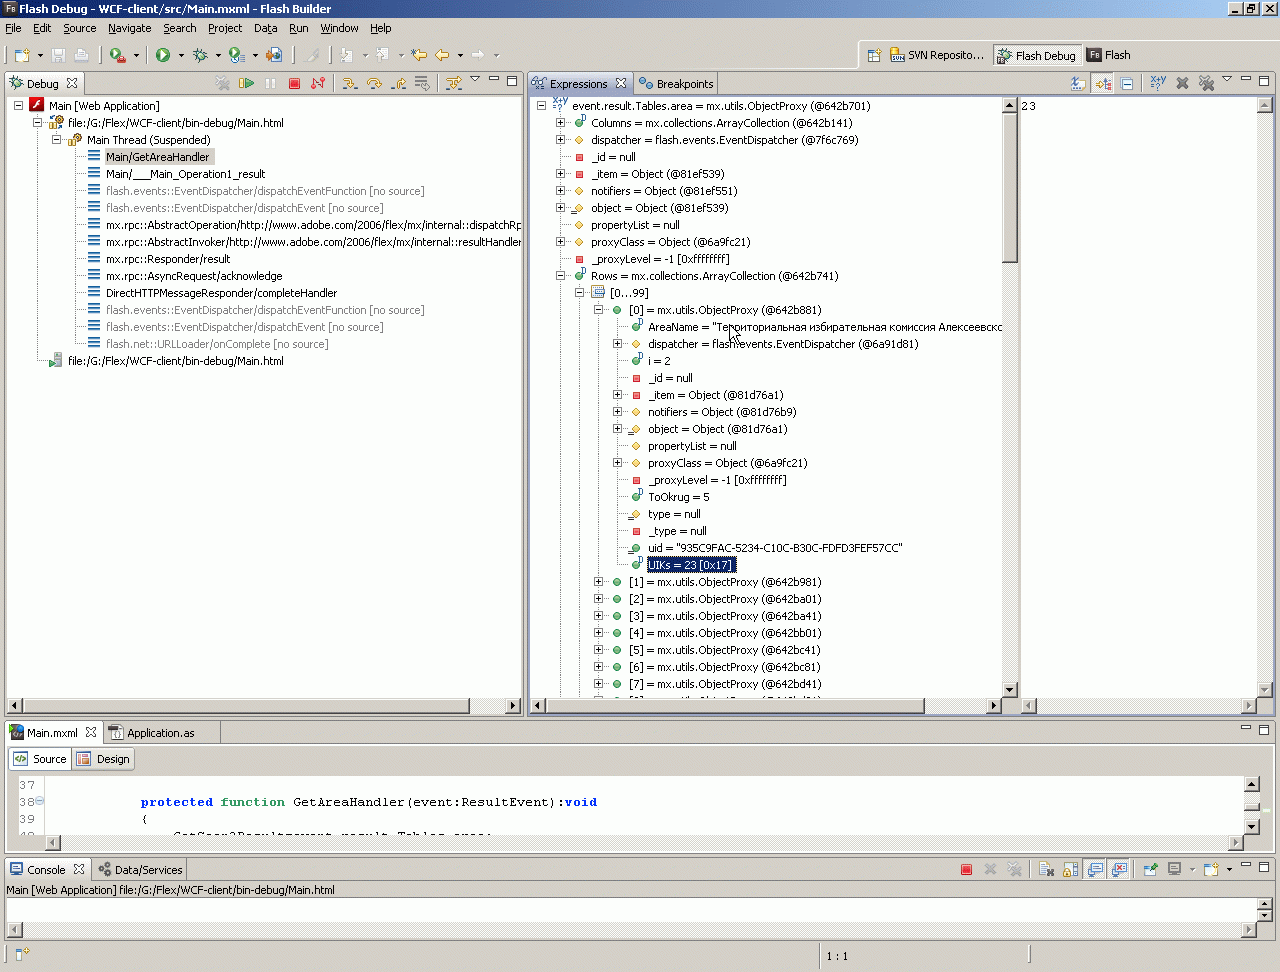
Task: Click the Export Release Build icon
Action: click(274, 55)
